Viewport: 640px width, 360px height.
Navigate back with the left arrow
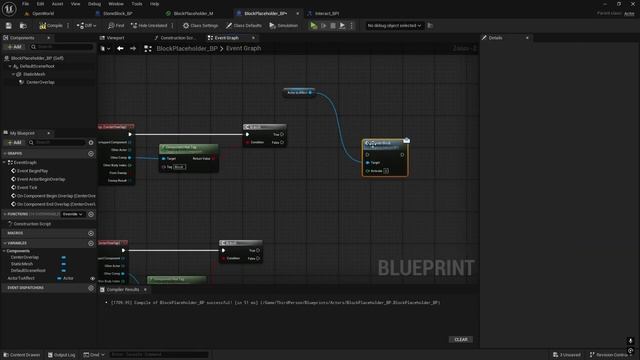120,49
